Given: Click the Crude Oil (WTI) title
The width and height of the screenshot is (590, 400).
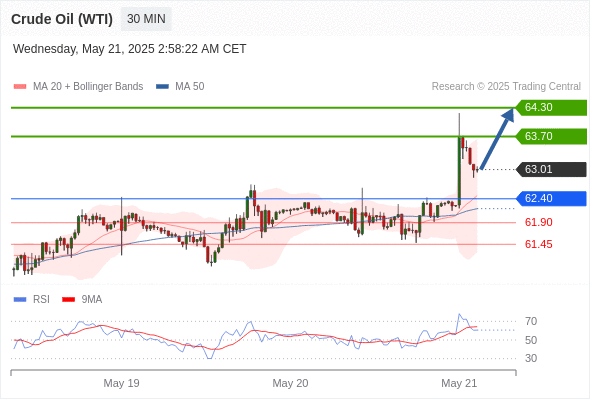Looking at the screenshot, I should pyautogui.click(x=62, y=19).
